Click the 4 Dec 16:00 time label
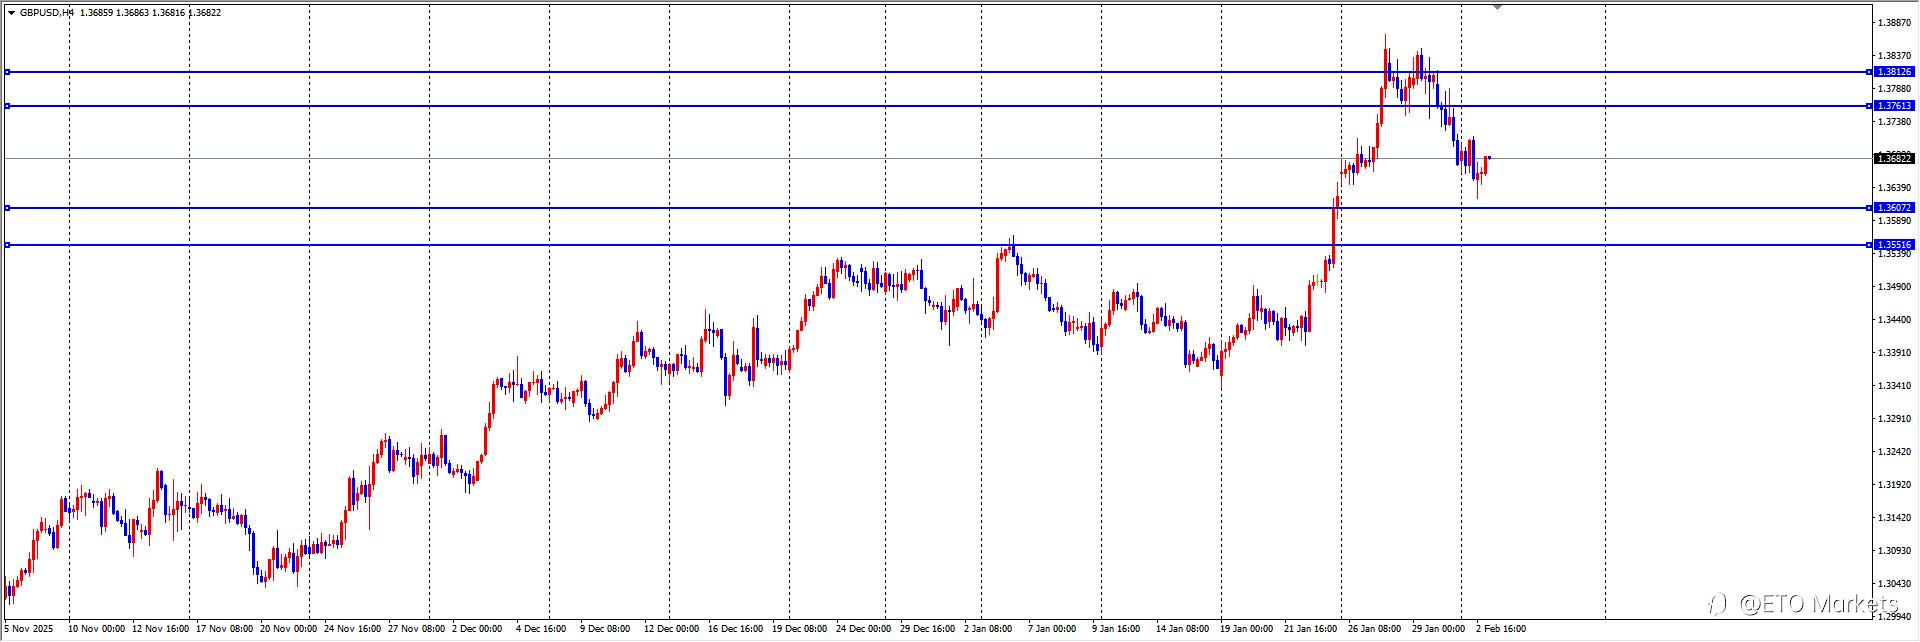 point(541,629)
